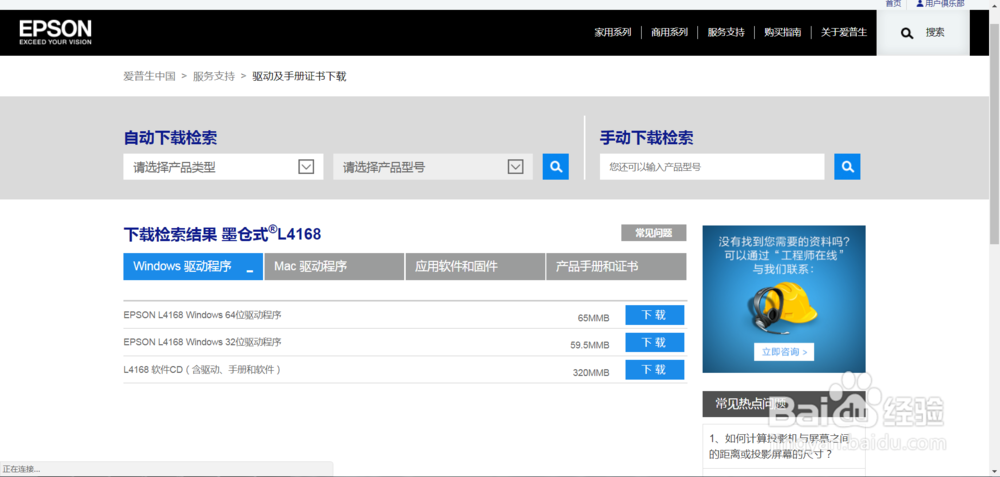Click the 65MMB file size text
Screen dimensions: 1000x477
[x=594, y=318]
